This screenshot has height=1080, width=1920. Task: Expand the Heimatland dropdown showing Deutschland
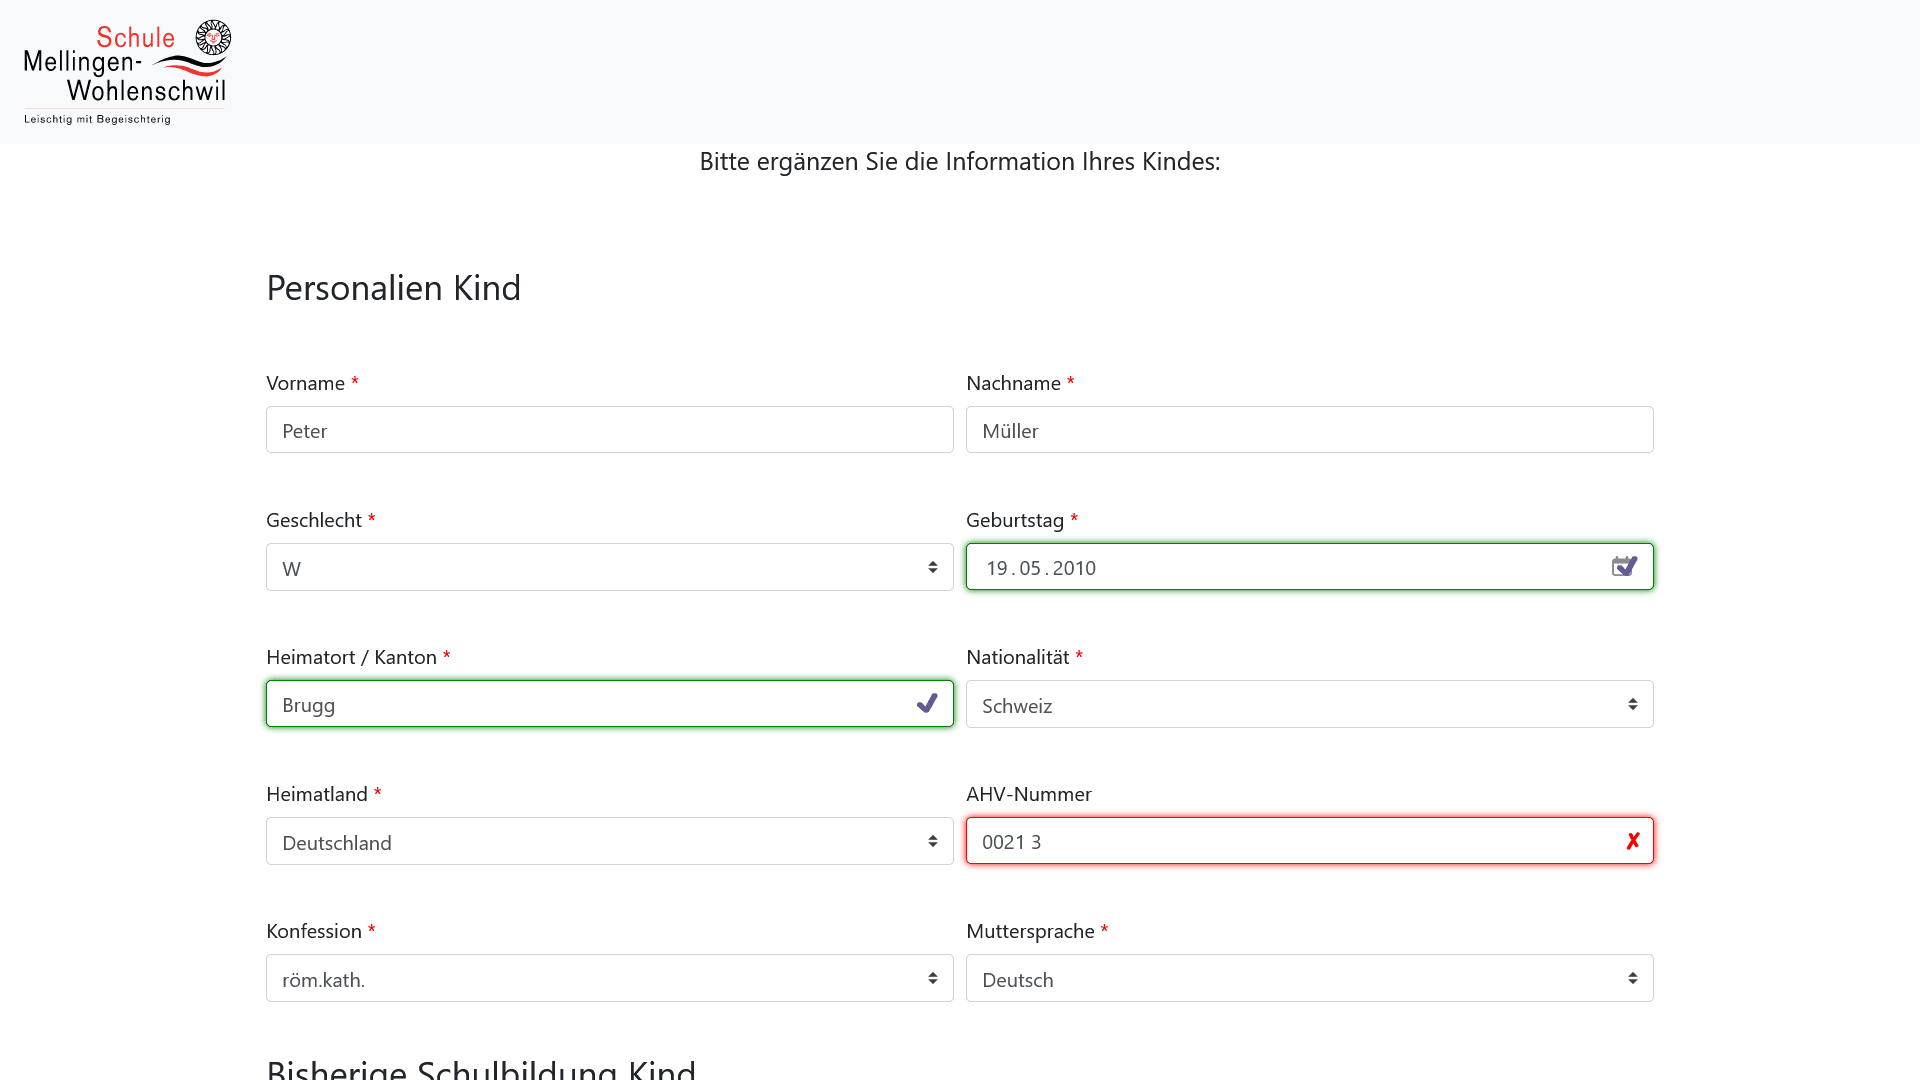(x=610, y=841)
